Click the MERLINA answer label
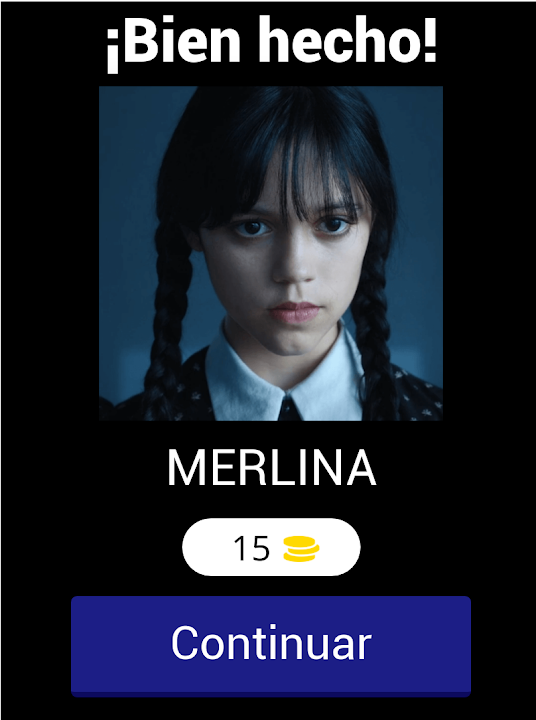Viewport: 536px width, 720px height. [x=271, y=468]
